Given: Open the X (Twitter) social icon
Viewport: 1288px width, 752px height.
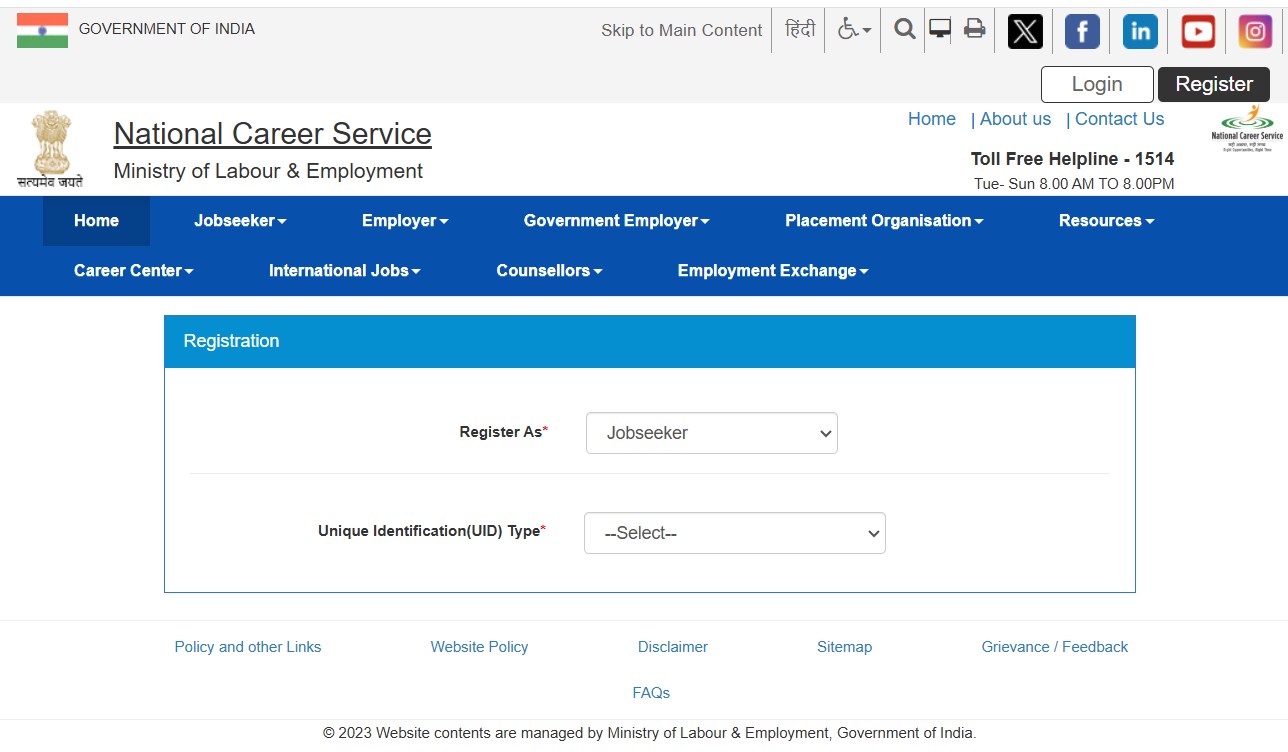Looking at the screenshot, I should coord(1024,32).
